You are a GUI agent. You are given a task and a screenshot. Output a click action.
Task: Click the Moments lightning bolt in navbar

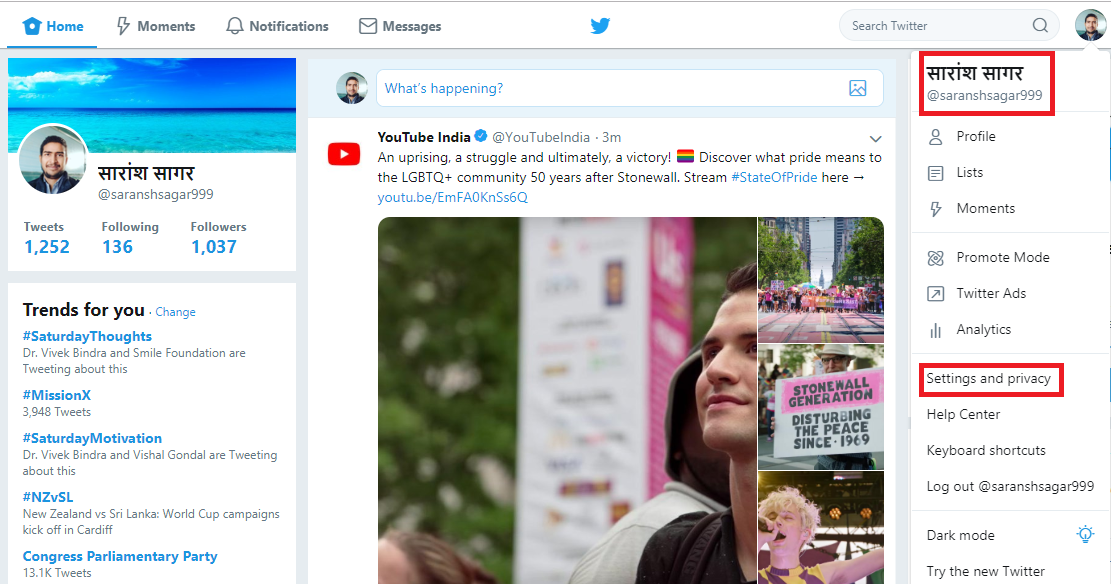[x=123, y=26]
